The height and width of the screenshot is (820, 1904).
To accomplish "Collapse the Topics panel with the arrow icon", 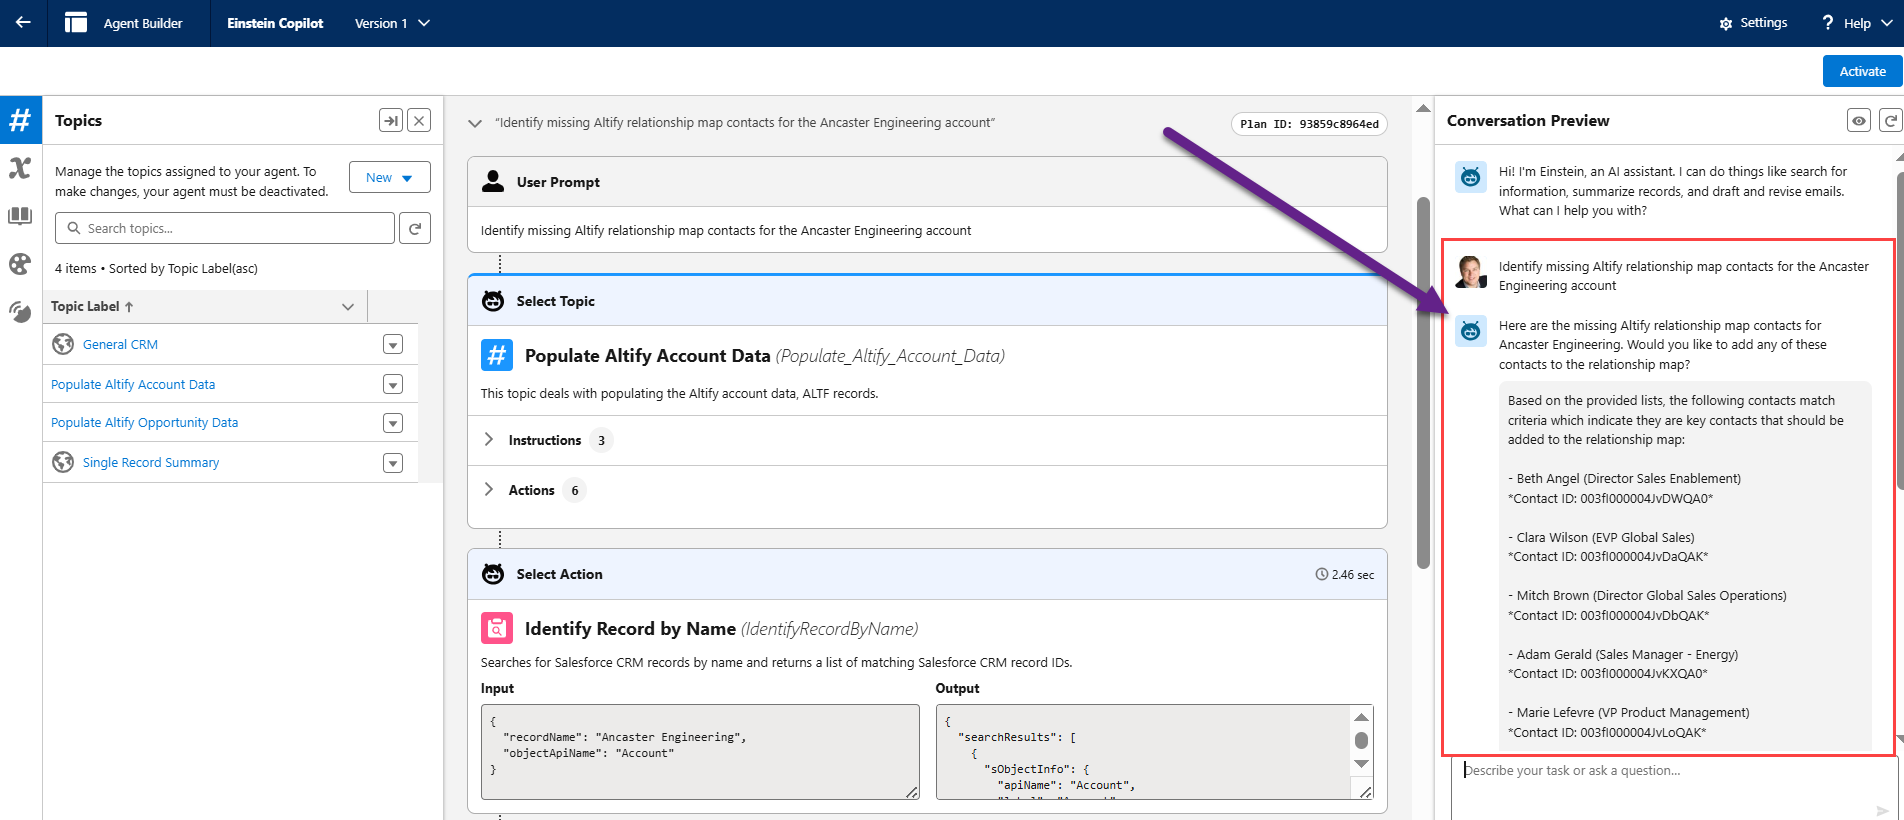I will pos(391,121).
